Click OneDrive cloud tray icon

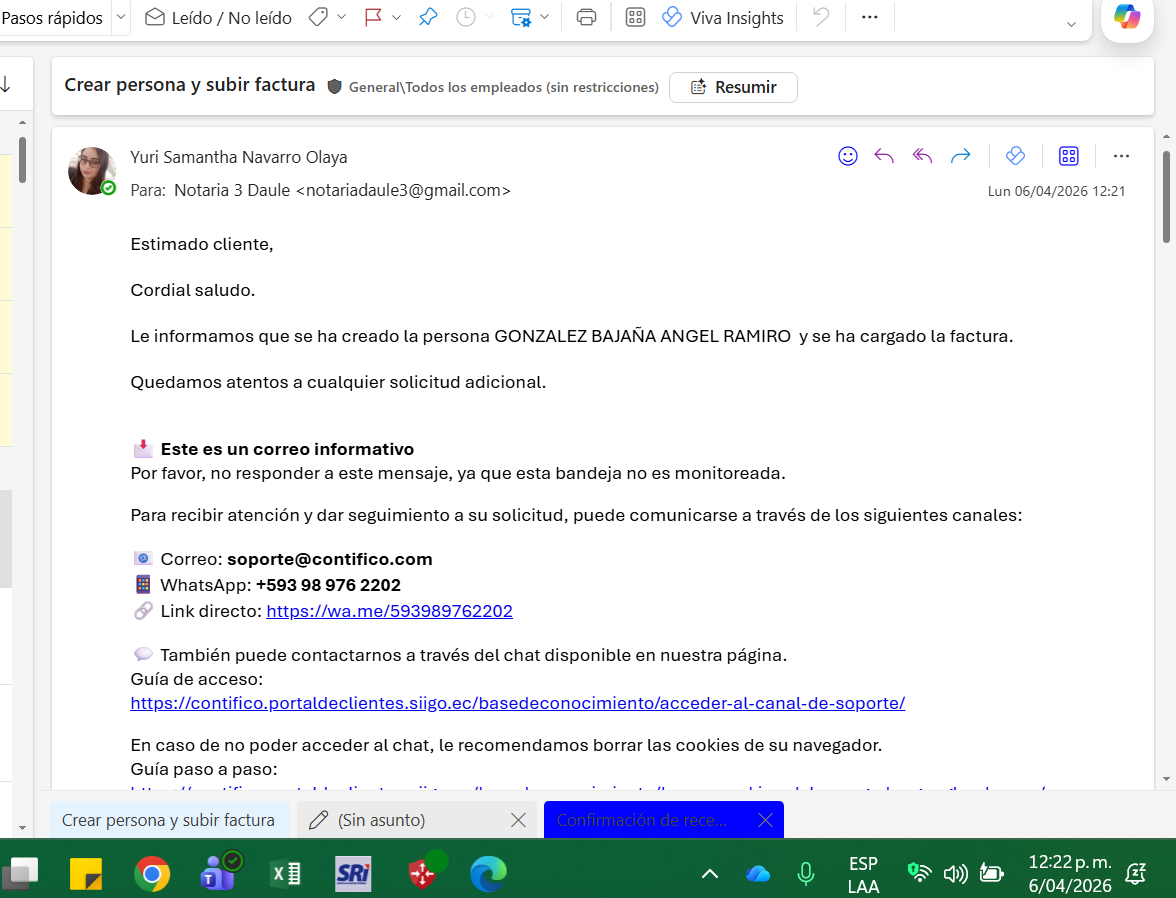pyautogui.click(x=758, y=874)
